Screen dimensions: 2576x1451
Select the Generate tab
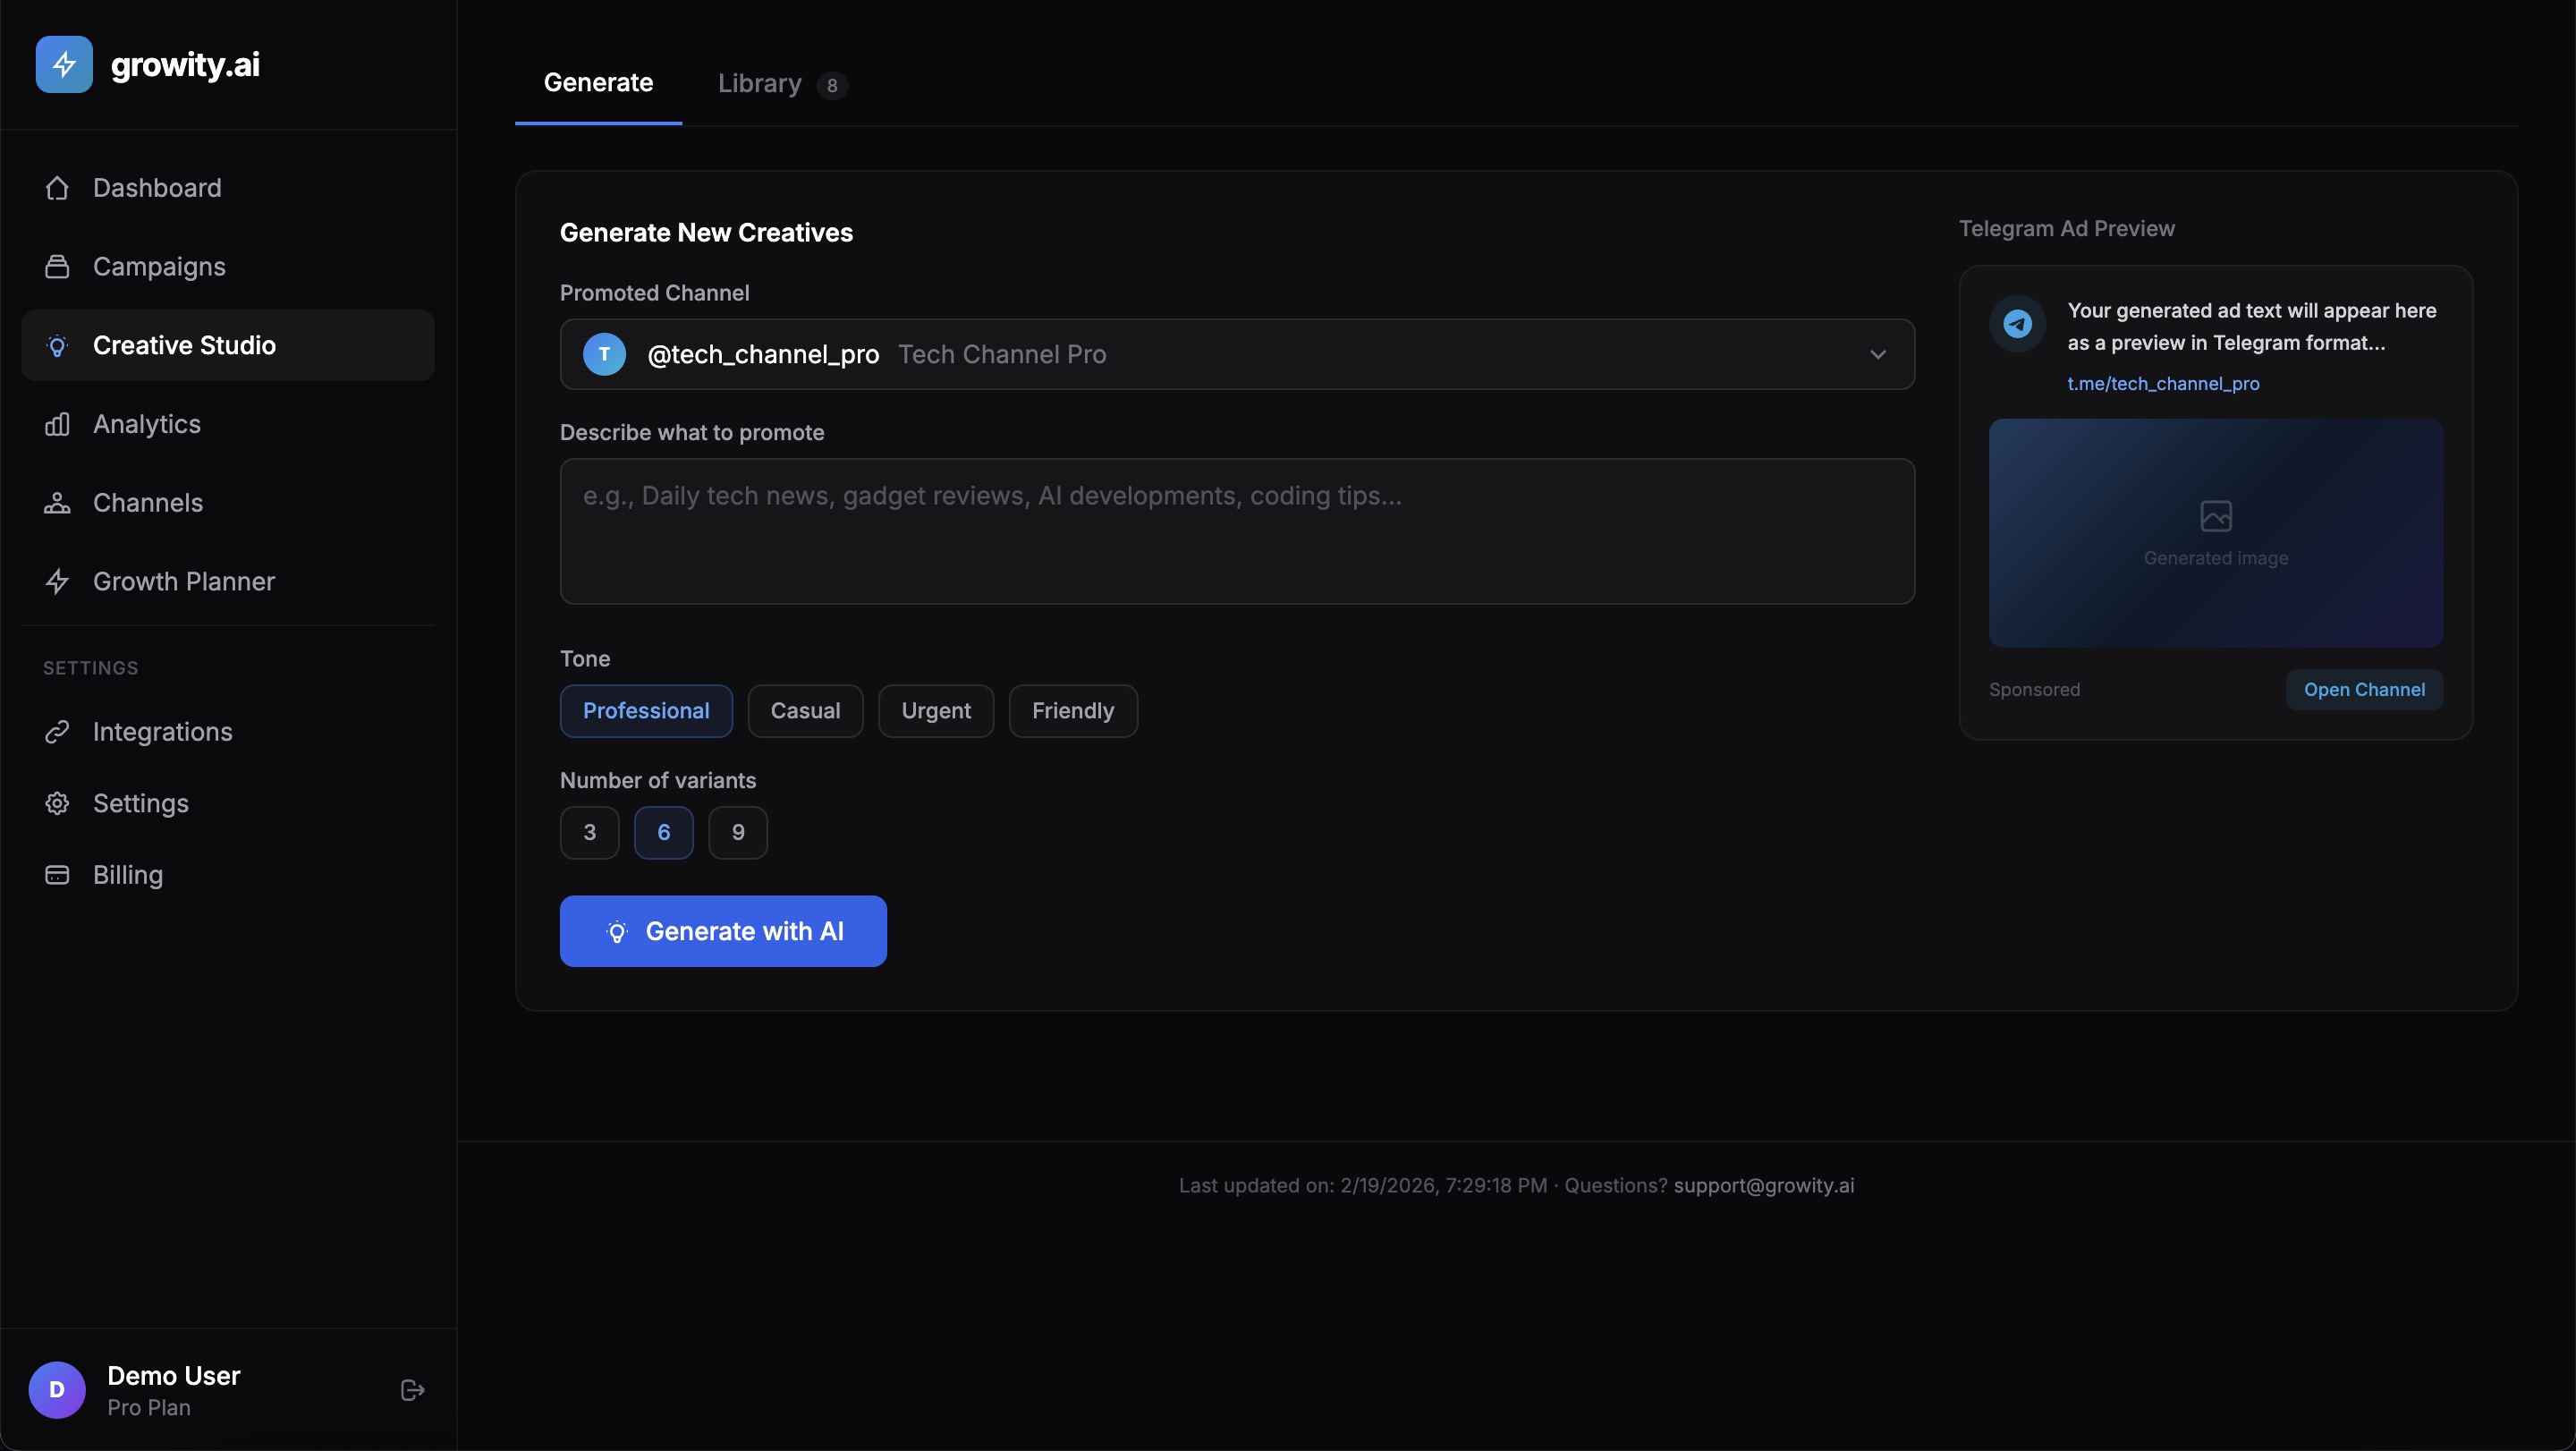click(597, 84)
